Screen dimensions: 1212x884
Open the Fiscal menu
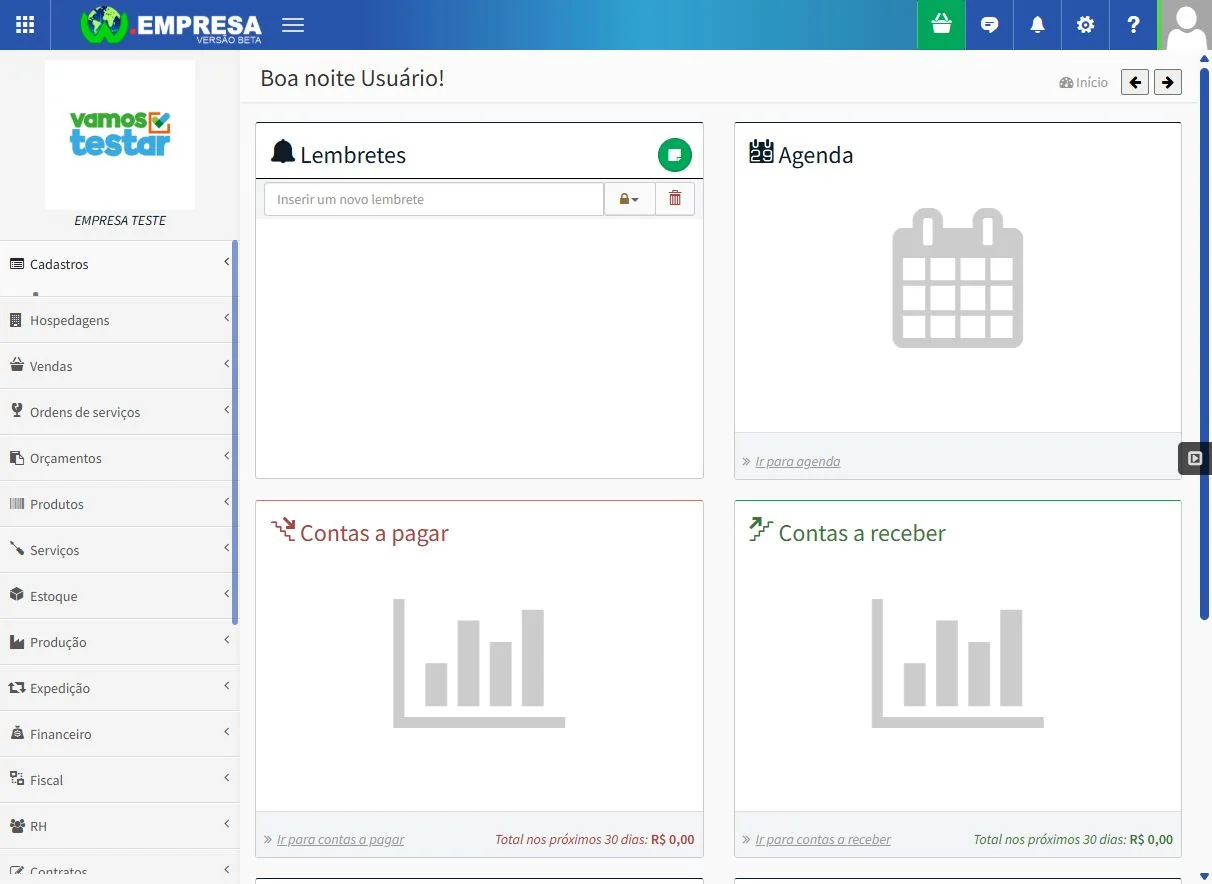coord(120,780)
